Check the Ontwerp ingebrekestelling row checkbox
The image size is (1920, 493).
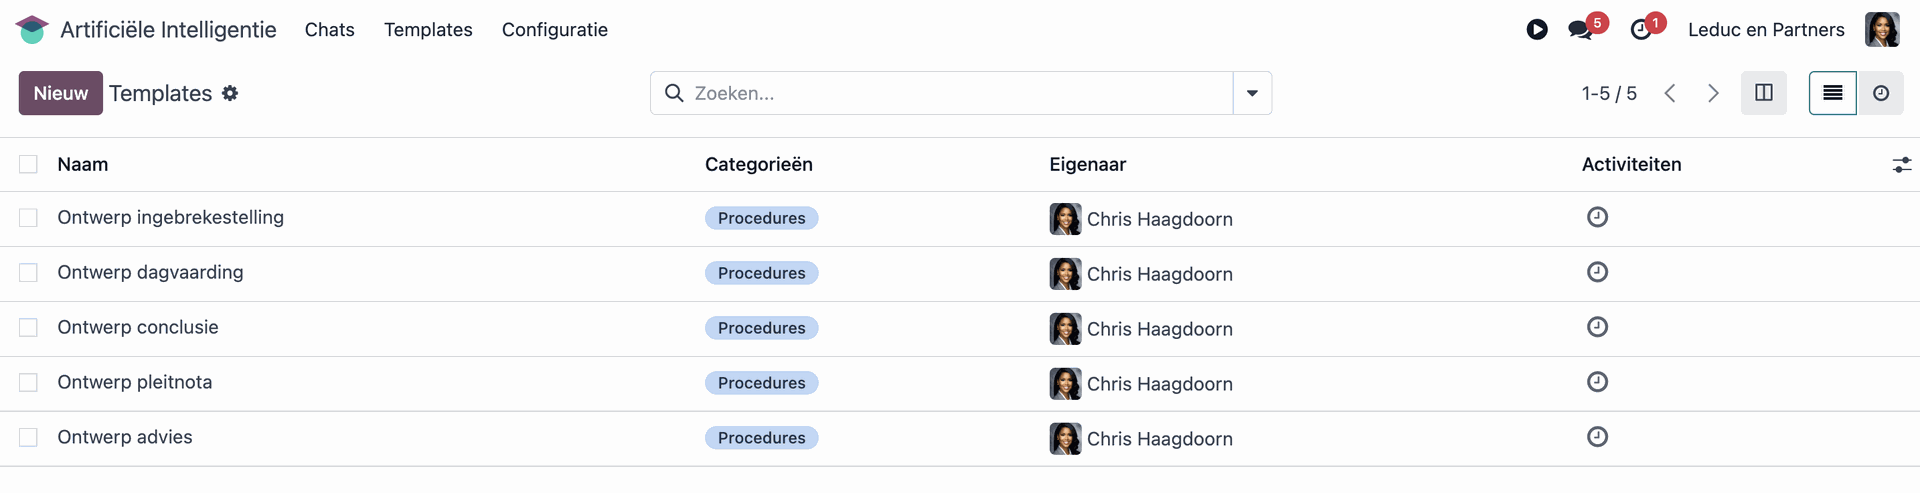(x=28, y=218)
